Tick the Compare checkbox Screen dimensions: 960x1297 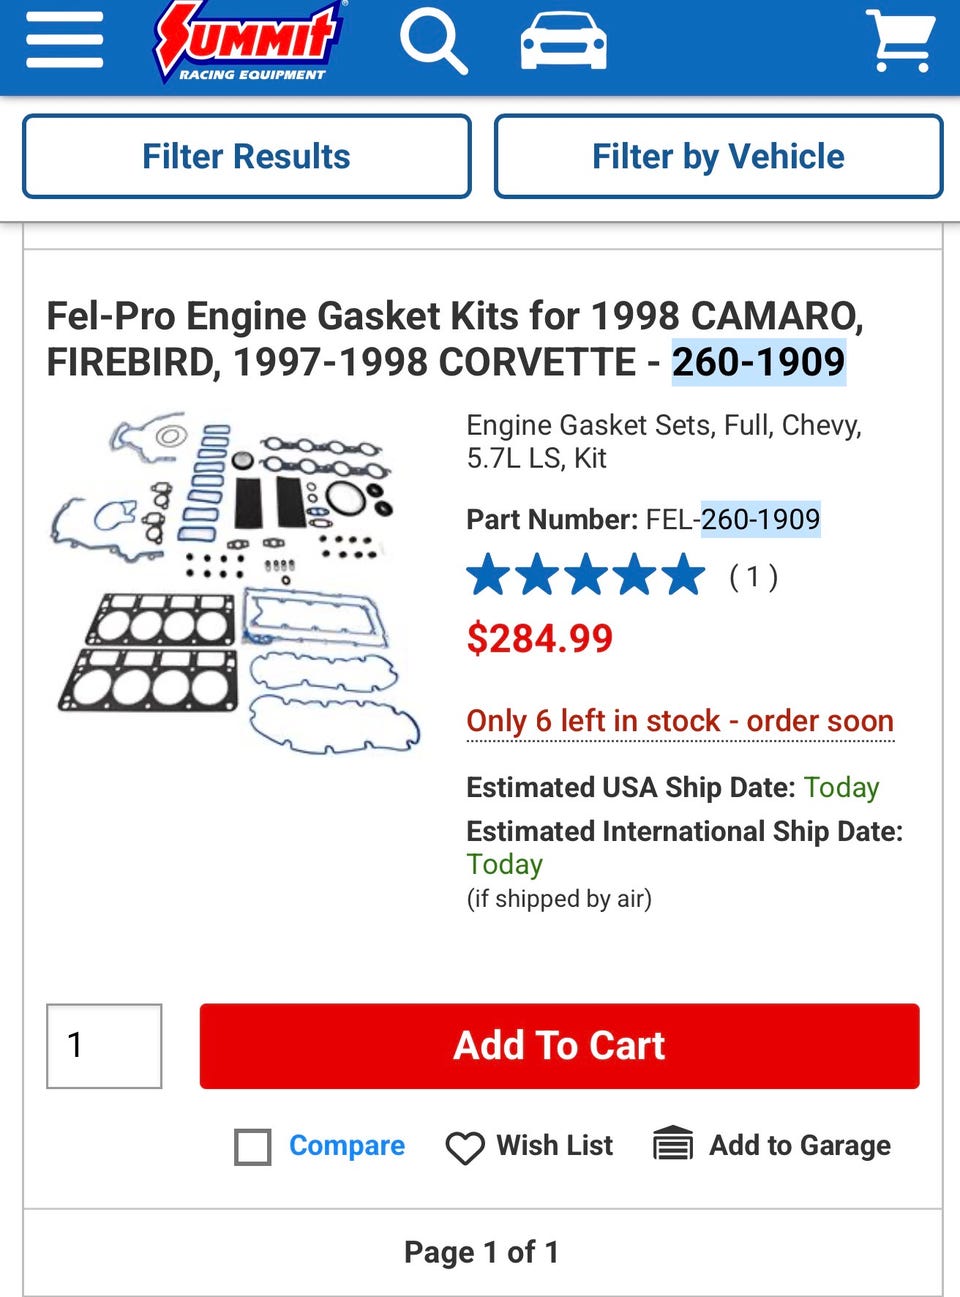pos(253,1147)
